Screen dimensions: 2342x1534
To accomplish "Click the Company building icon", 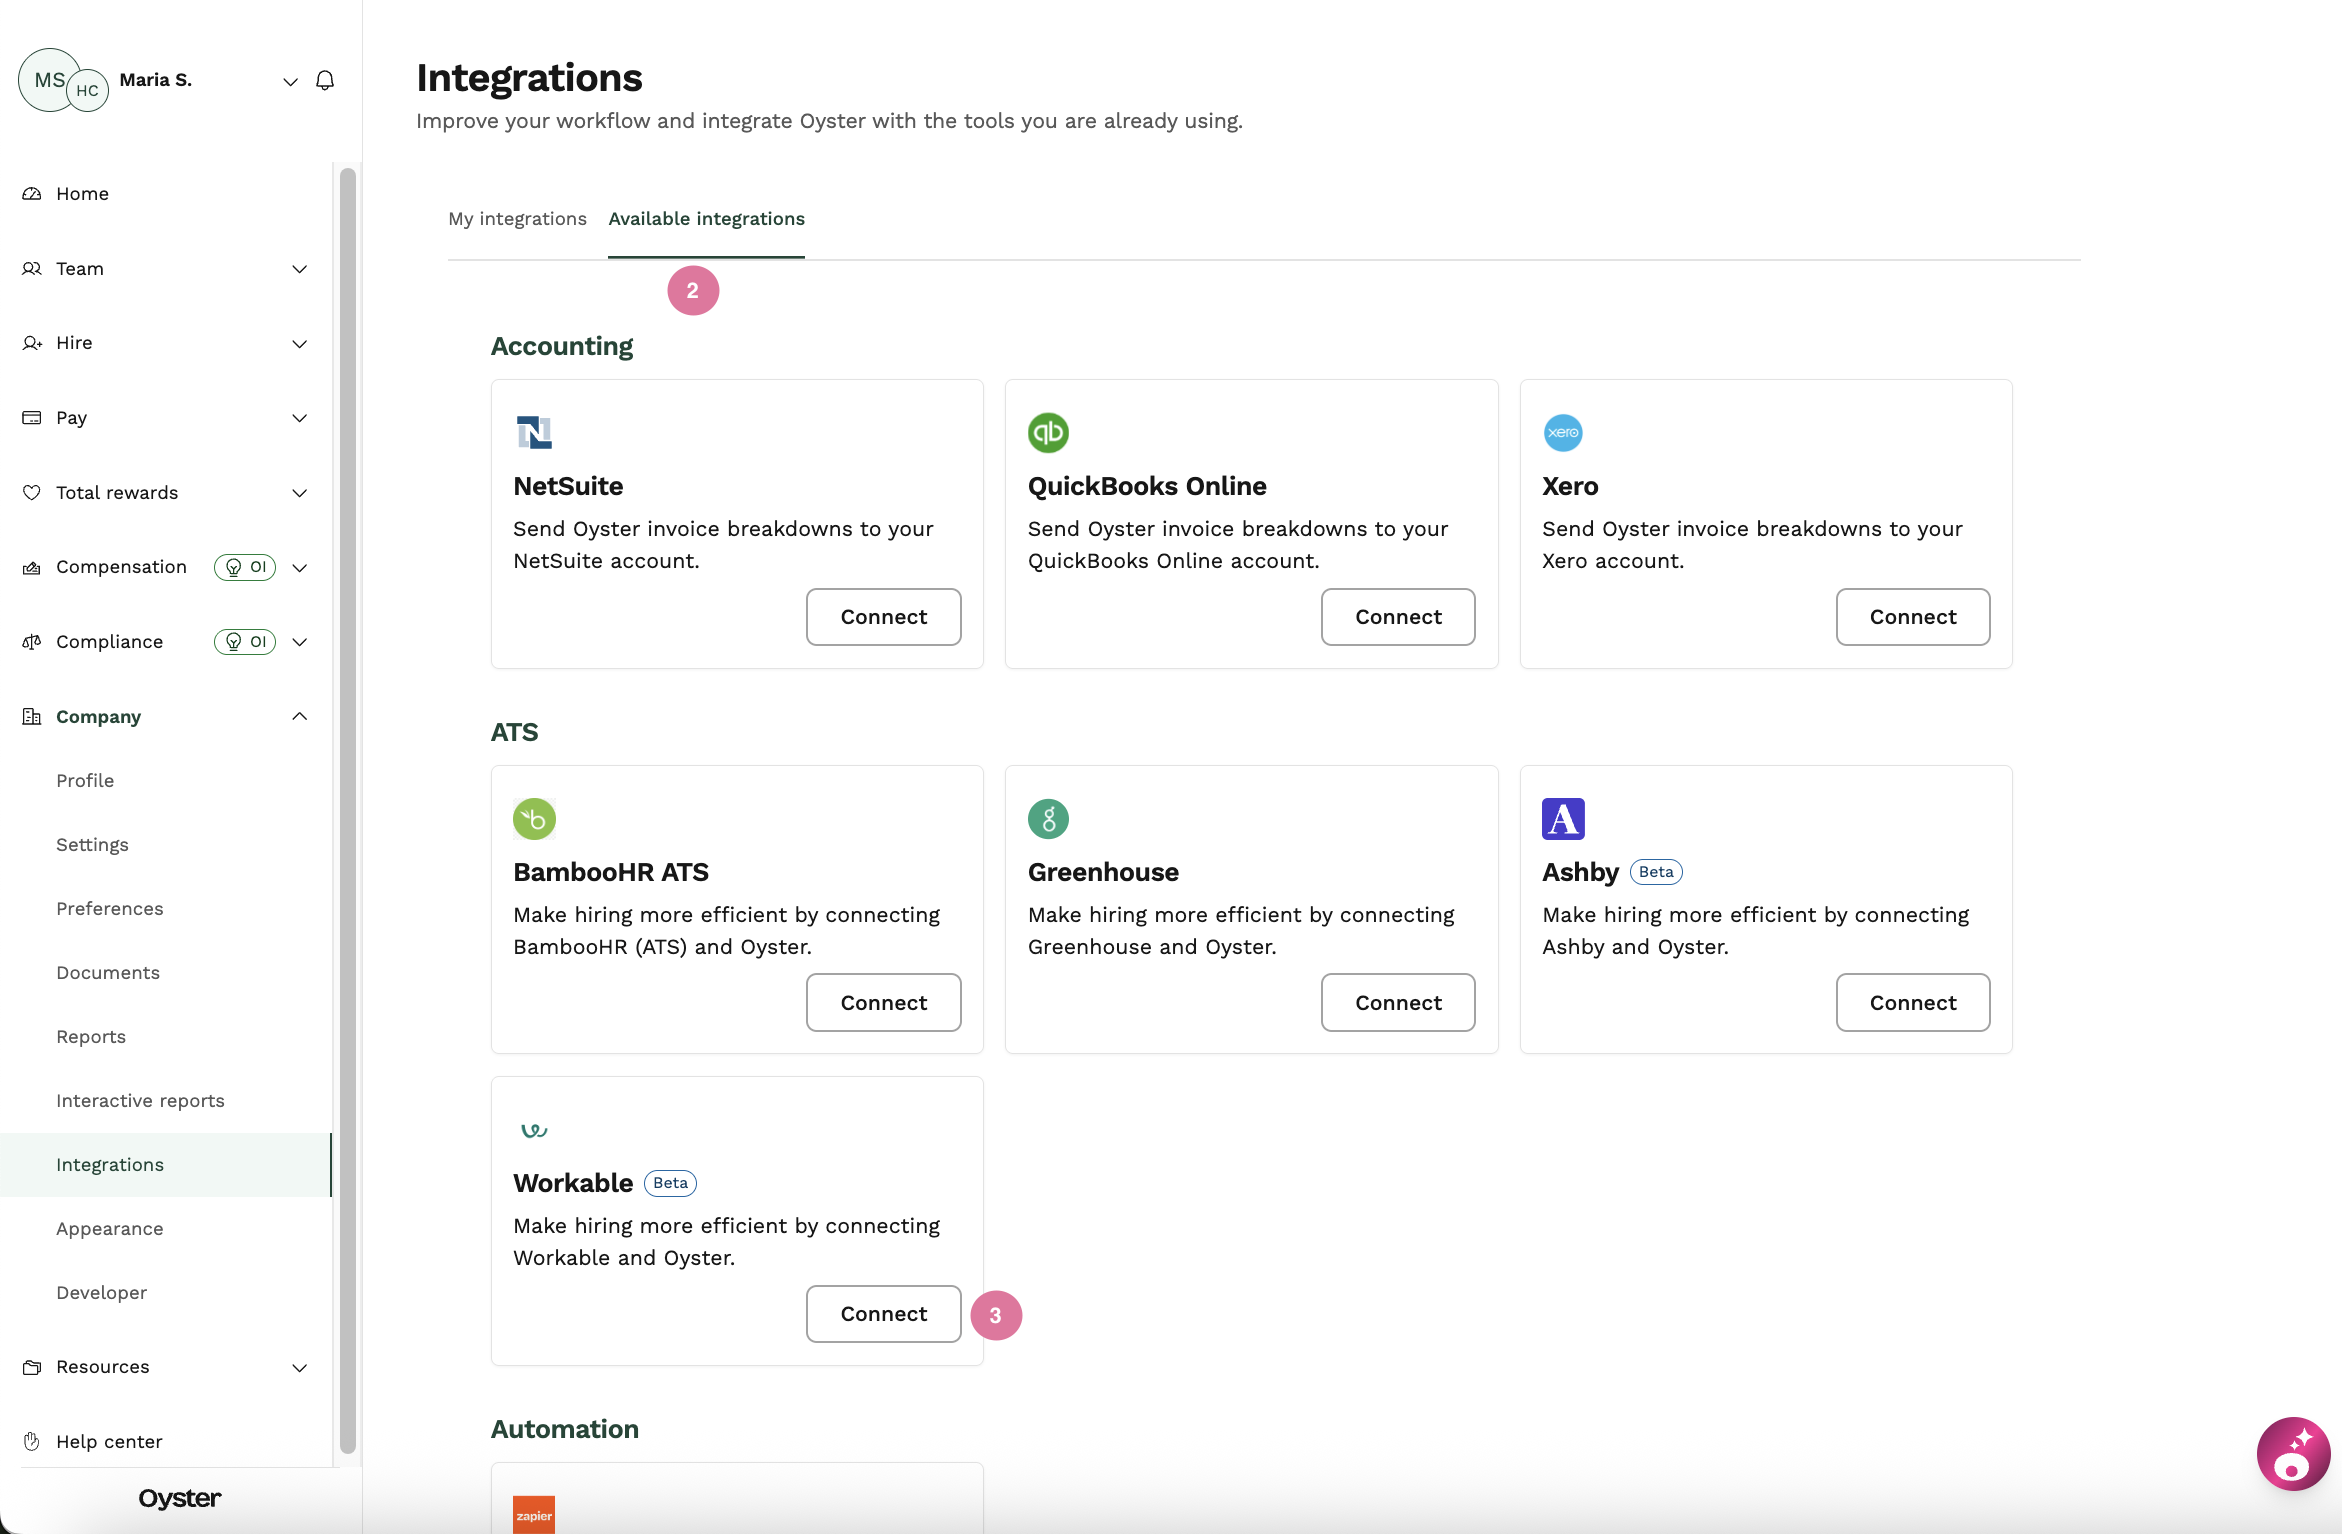I will point(32,717).
